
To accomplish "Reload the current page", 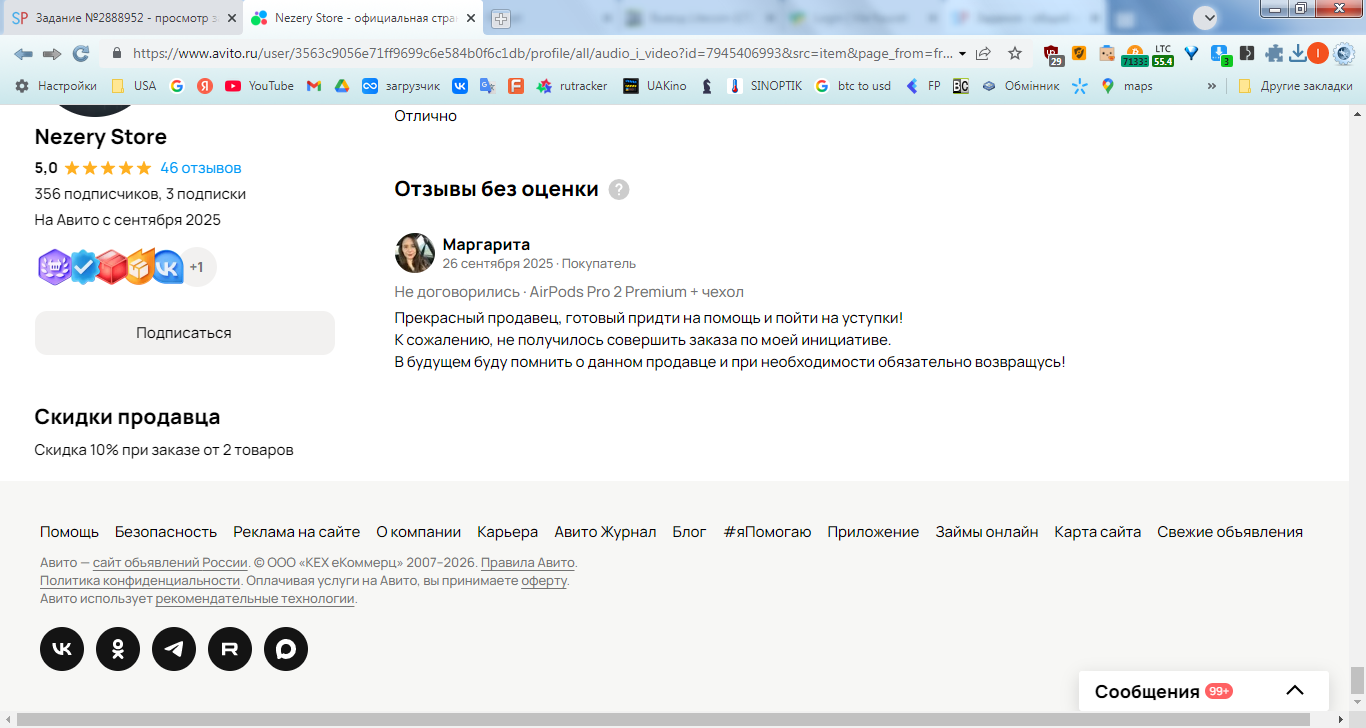I will pyautogui.click(x=81, y=53).
